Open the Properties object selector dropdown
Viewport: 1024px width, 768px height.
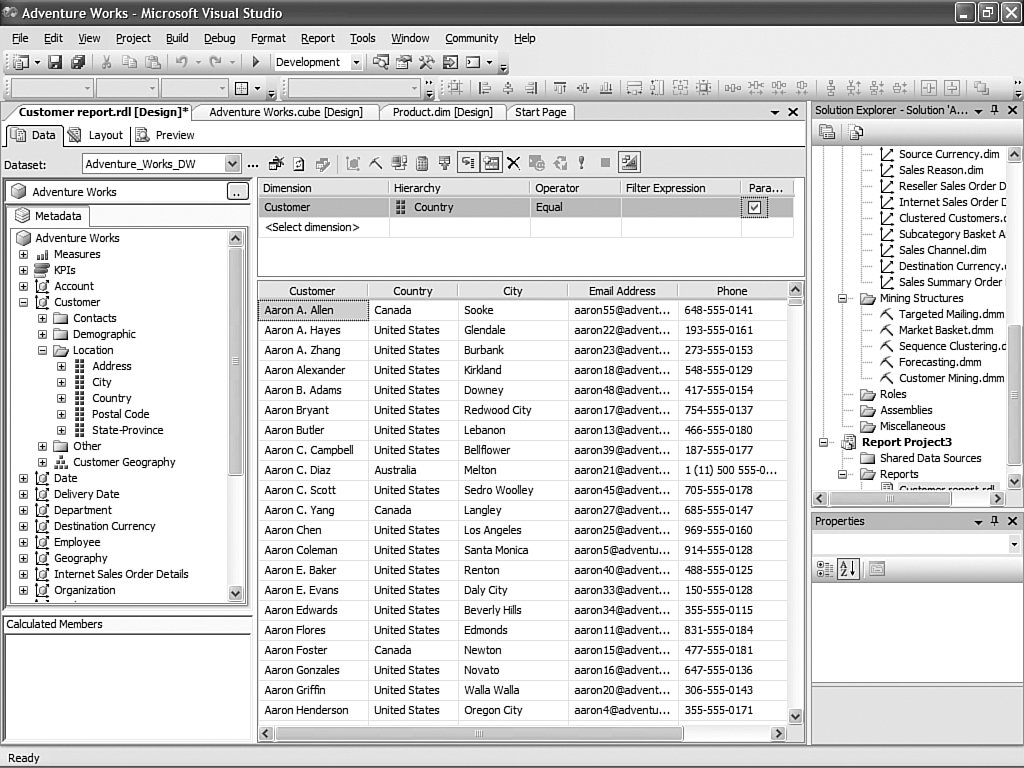pos(1014,543)
